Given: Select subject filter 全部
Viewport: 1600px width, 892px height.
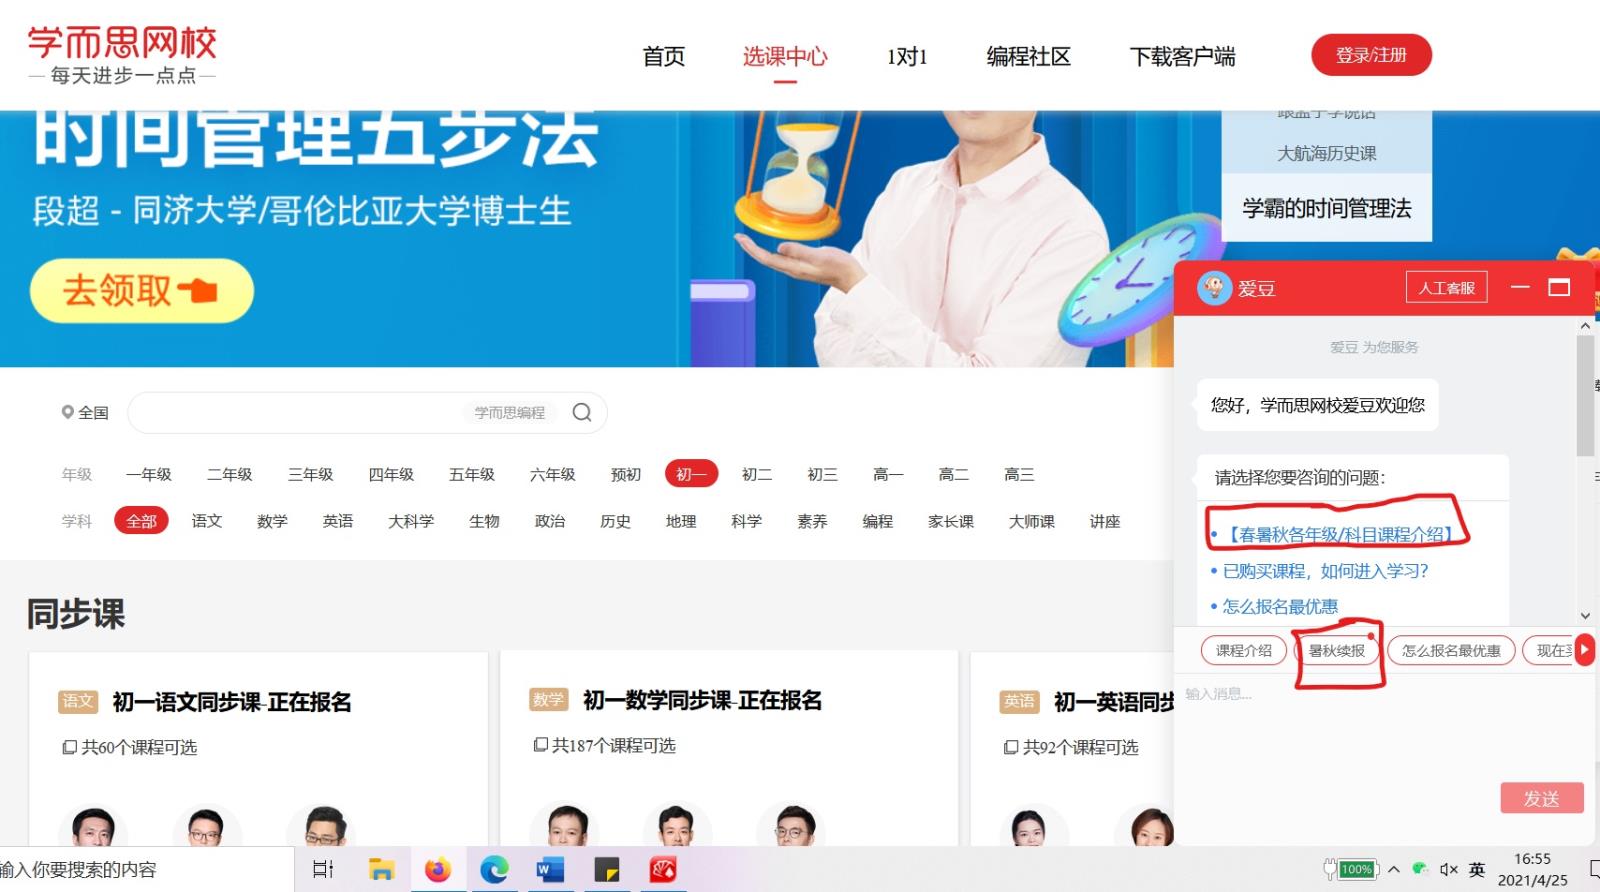Looking at the screenshot, I should point(141,521).
